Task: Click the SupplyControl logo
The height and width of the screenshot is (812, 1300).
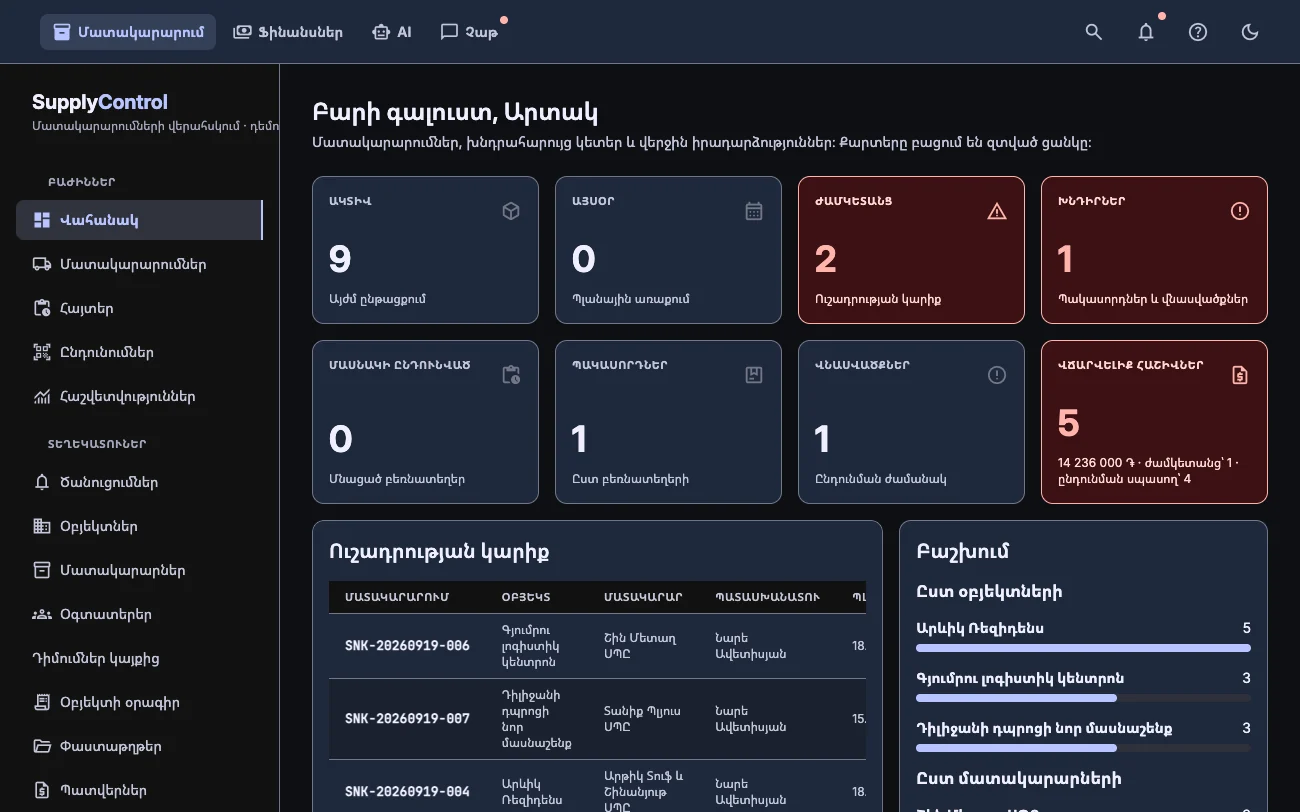Action: coord(100,102)
